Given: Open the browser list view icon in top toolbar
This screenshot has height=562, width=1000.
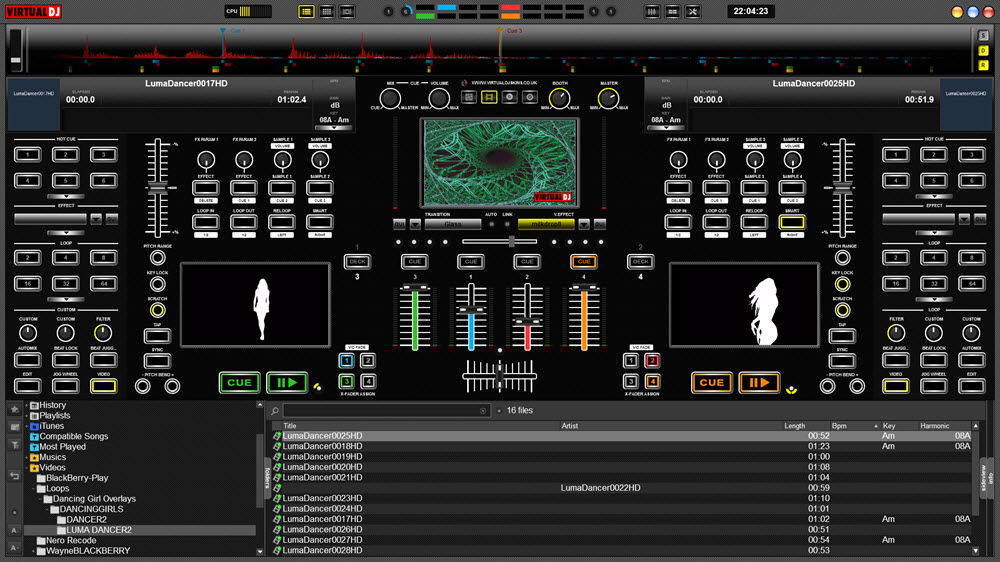Looking at the screenshot, I should point(306,11).
